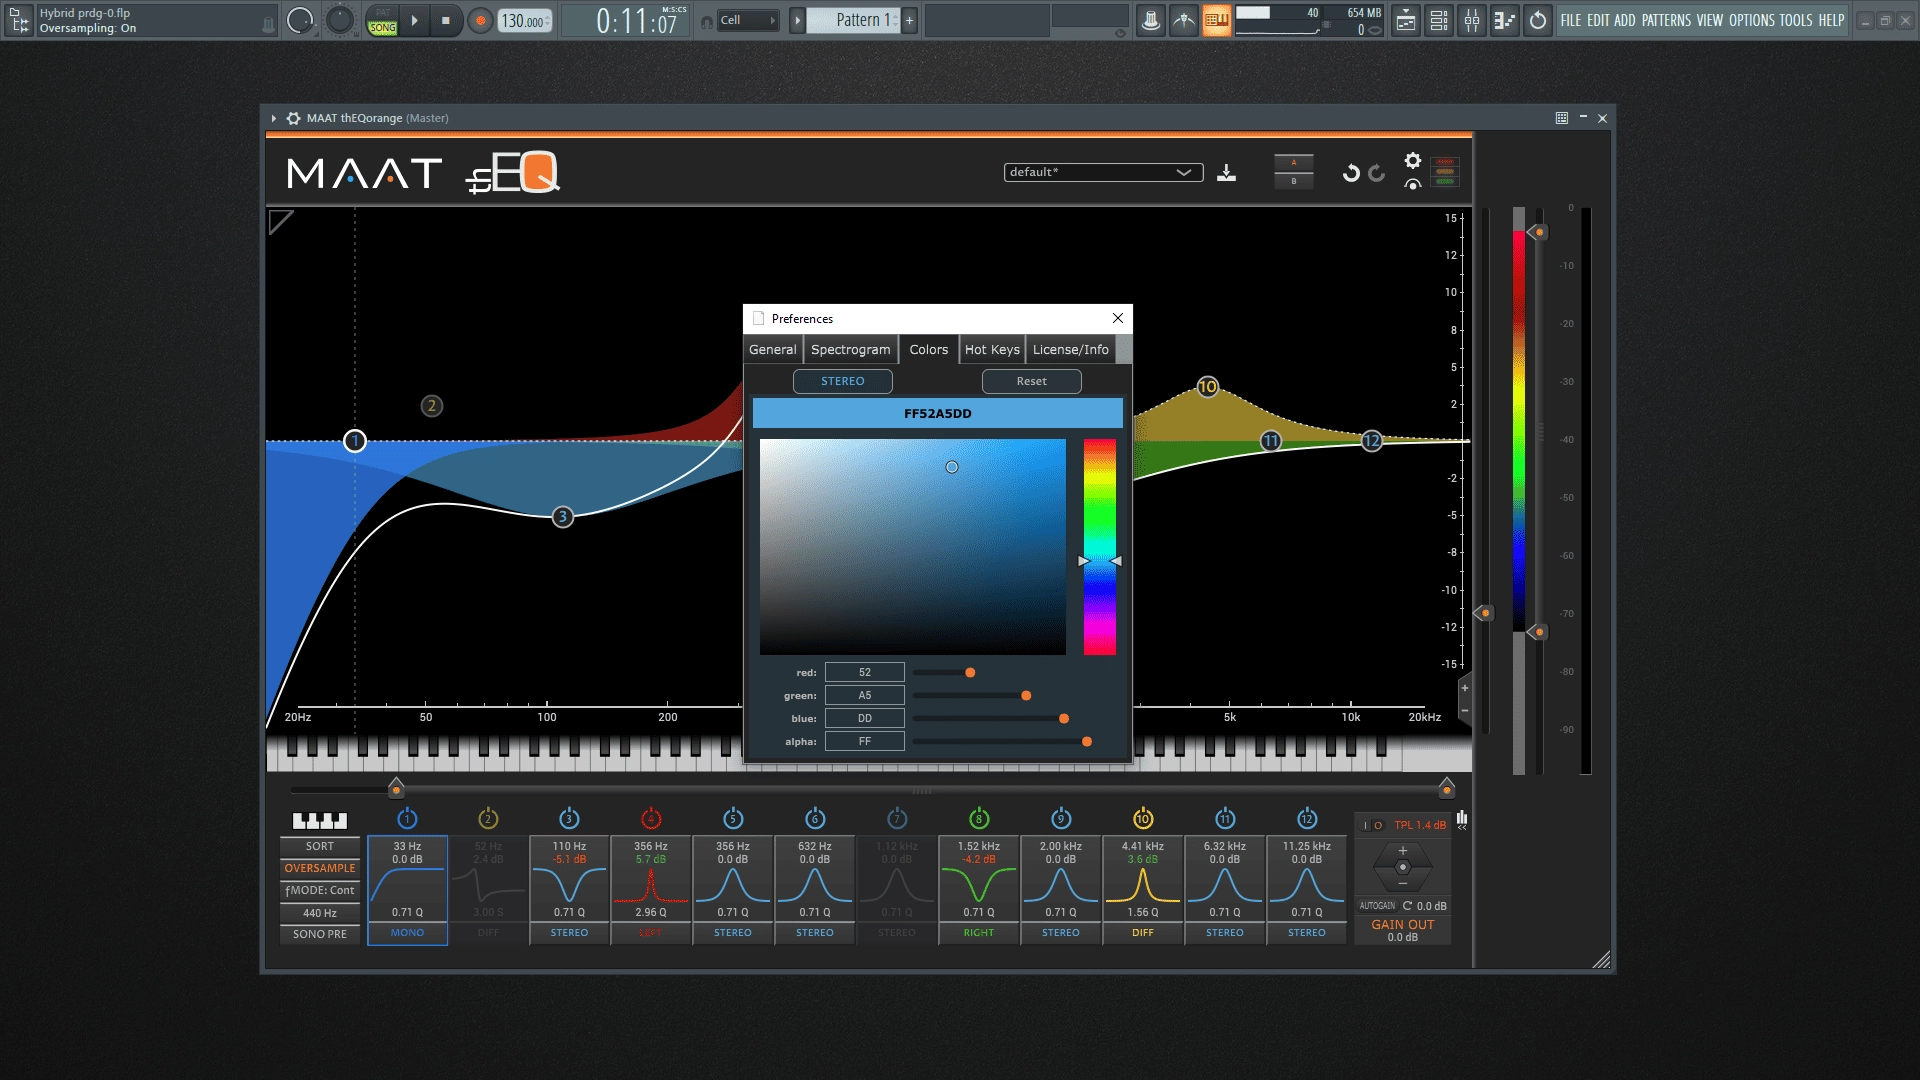Save the preset with the download-arrow icon
The width and height of the screenshot is (1920, 1080).
pos(1226,173)
